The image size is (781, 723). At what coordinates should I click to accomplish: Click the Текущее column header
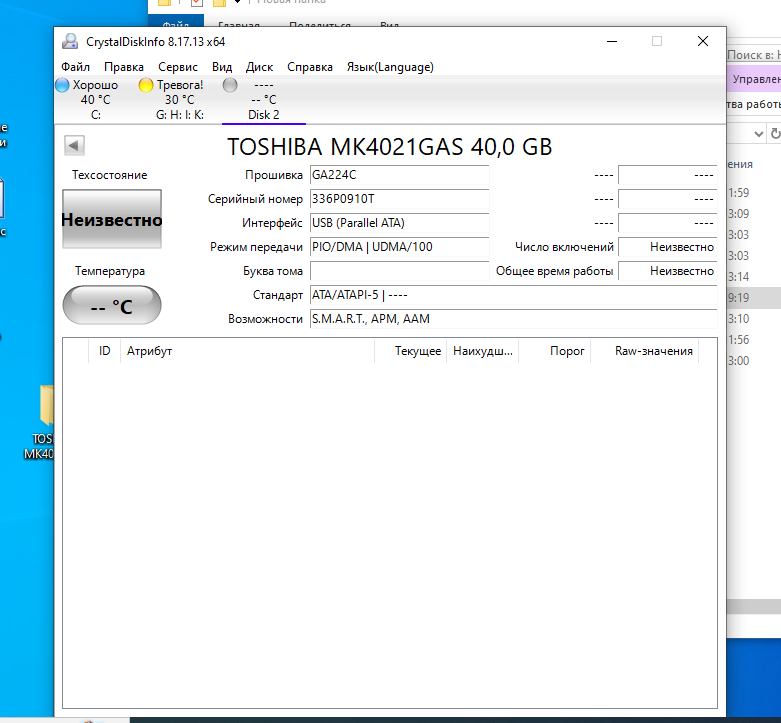pos(410,351)
